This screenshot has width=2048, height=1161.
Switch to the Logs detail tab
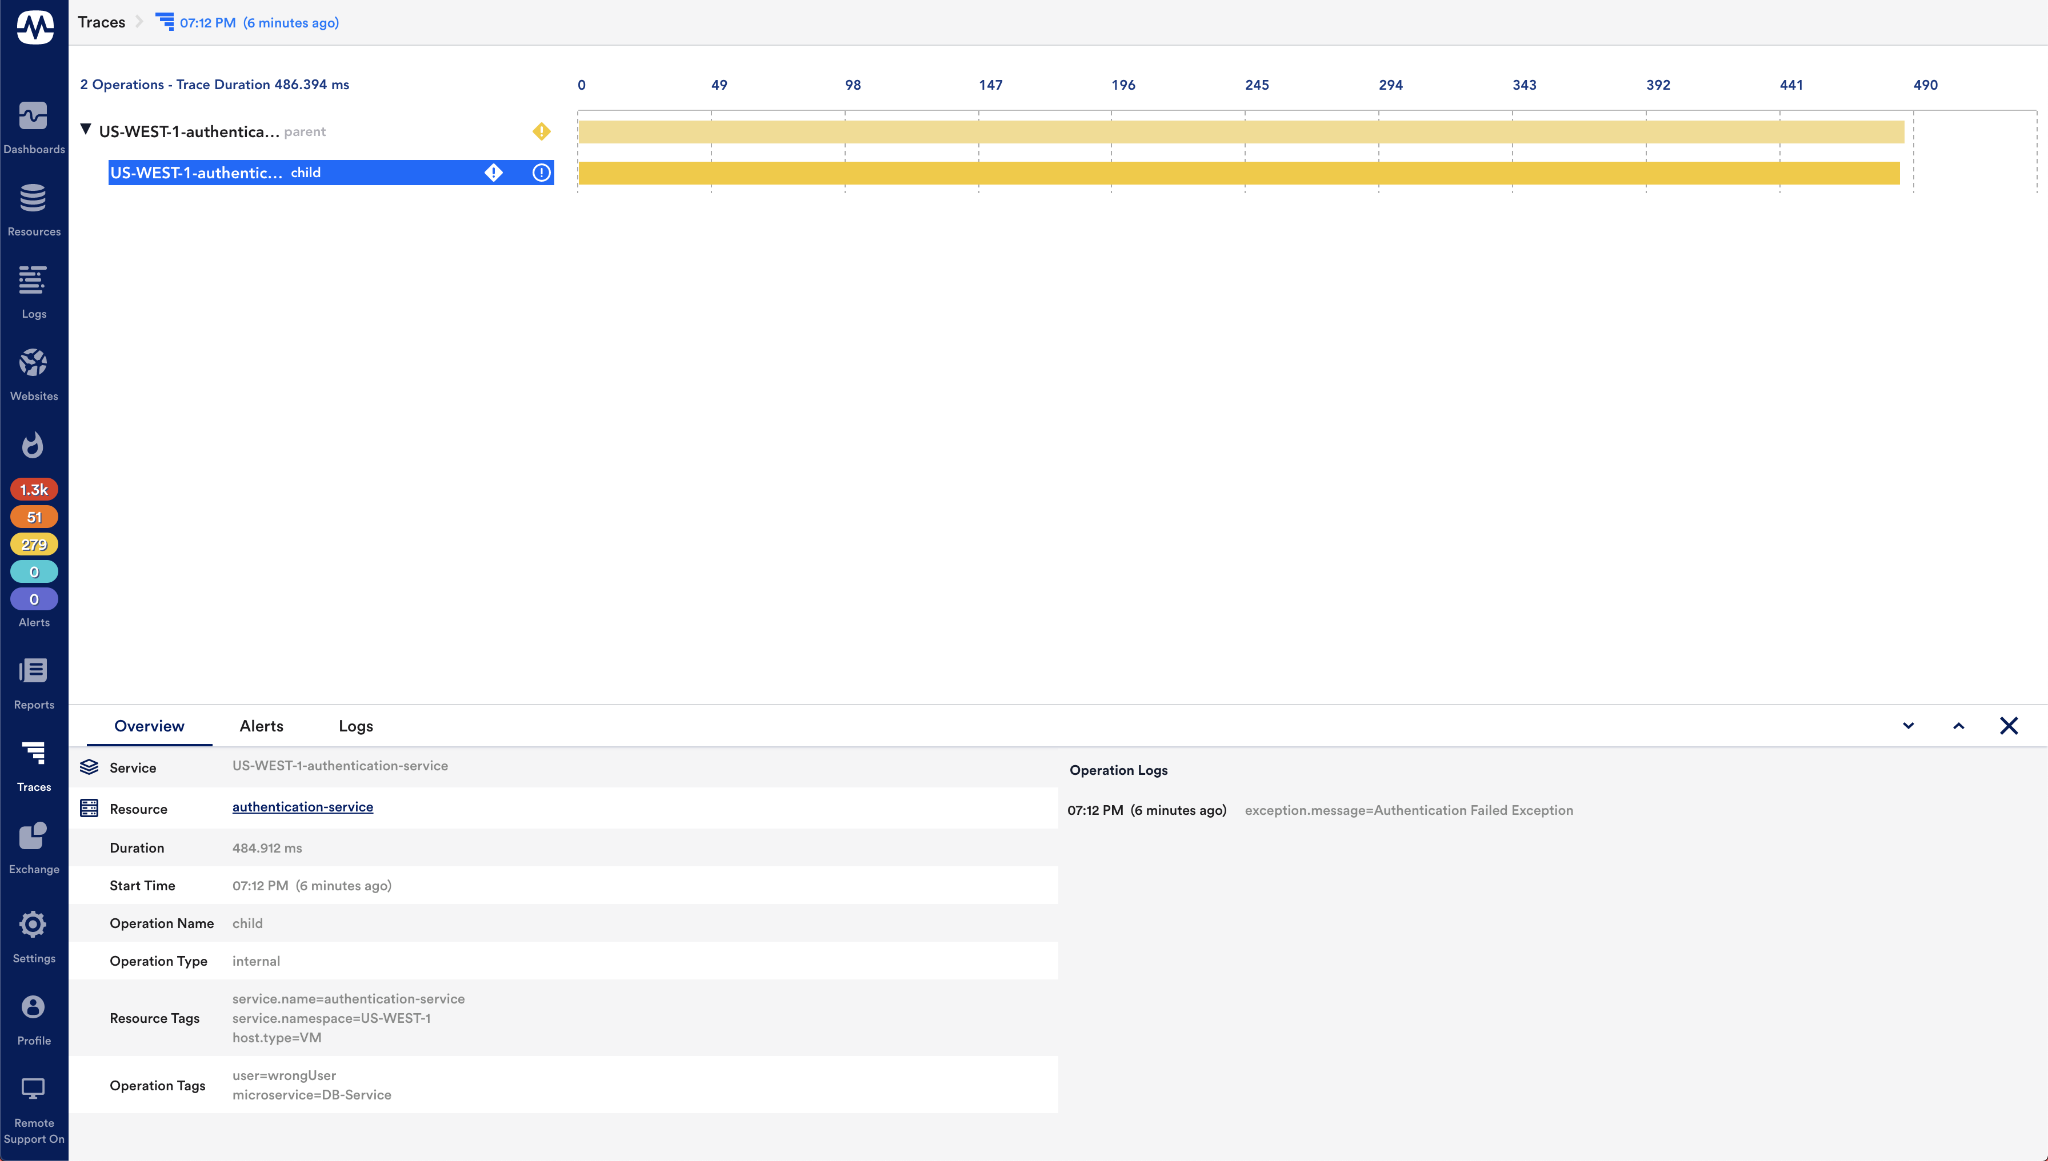[x=356, y=726]
